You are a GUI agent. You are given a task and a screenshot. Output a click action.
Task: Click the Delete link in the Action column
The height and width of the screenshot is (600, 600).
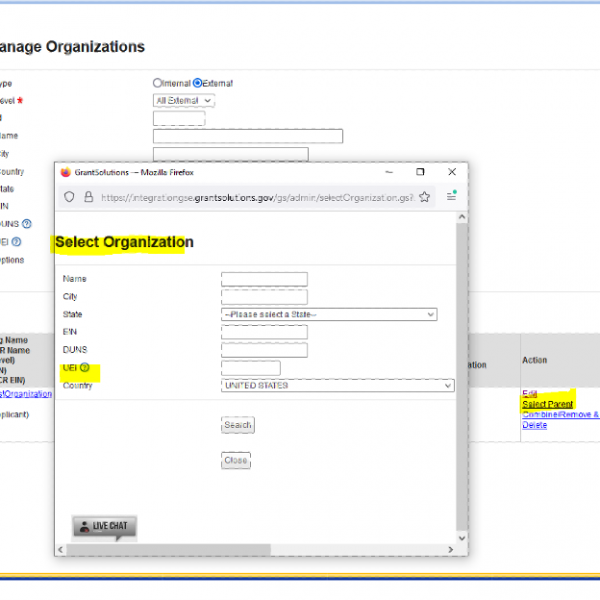click(x=534, y=425)
